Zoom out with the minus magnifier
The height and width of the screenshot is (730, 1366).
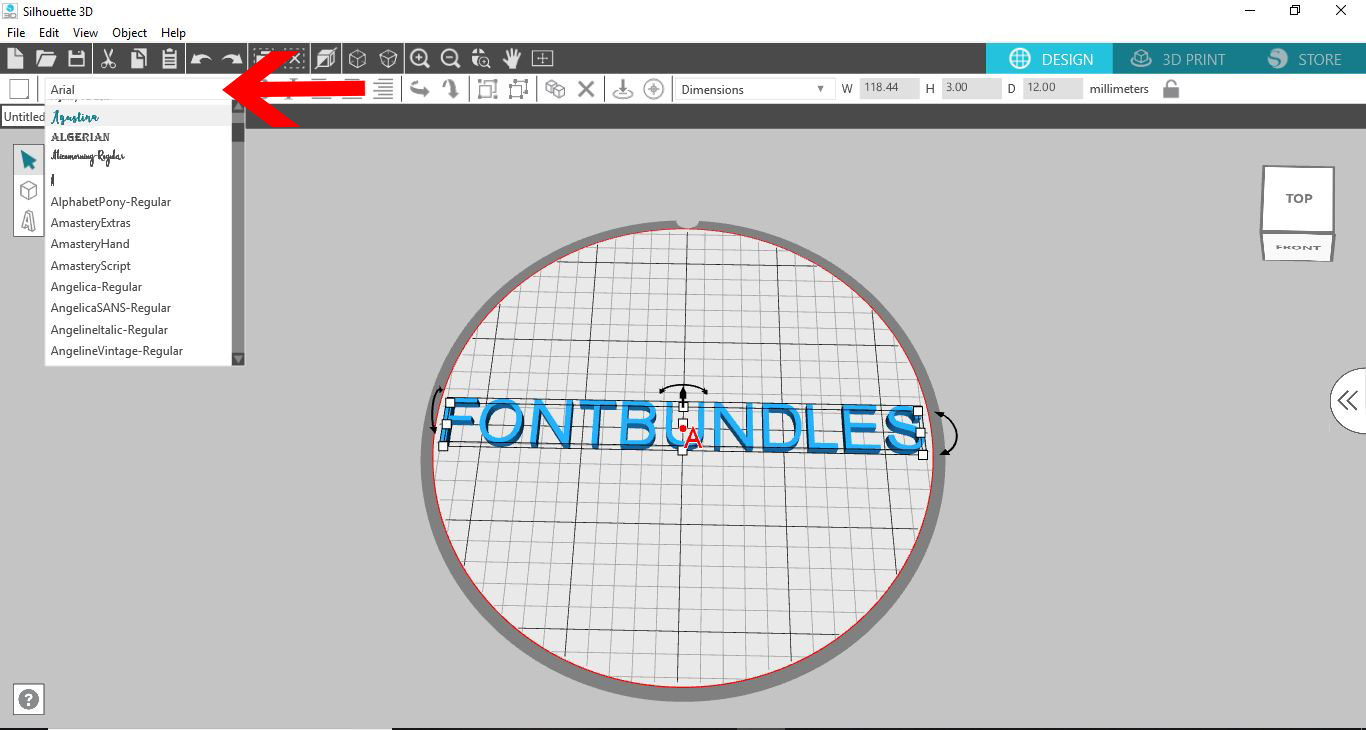click(451, 58)
